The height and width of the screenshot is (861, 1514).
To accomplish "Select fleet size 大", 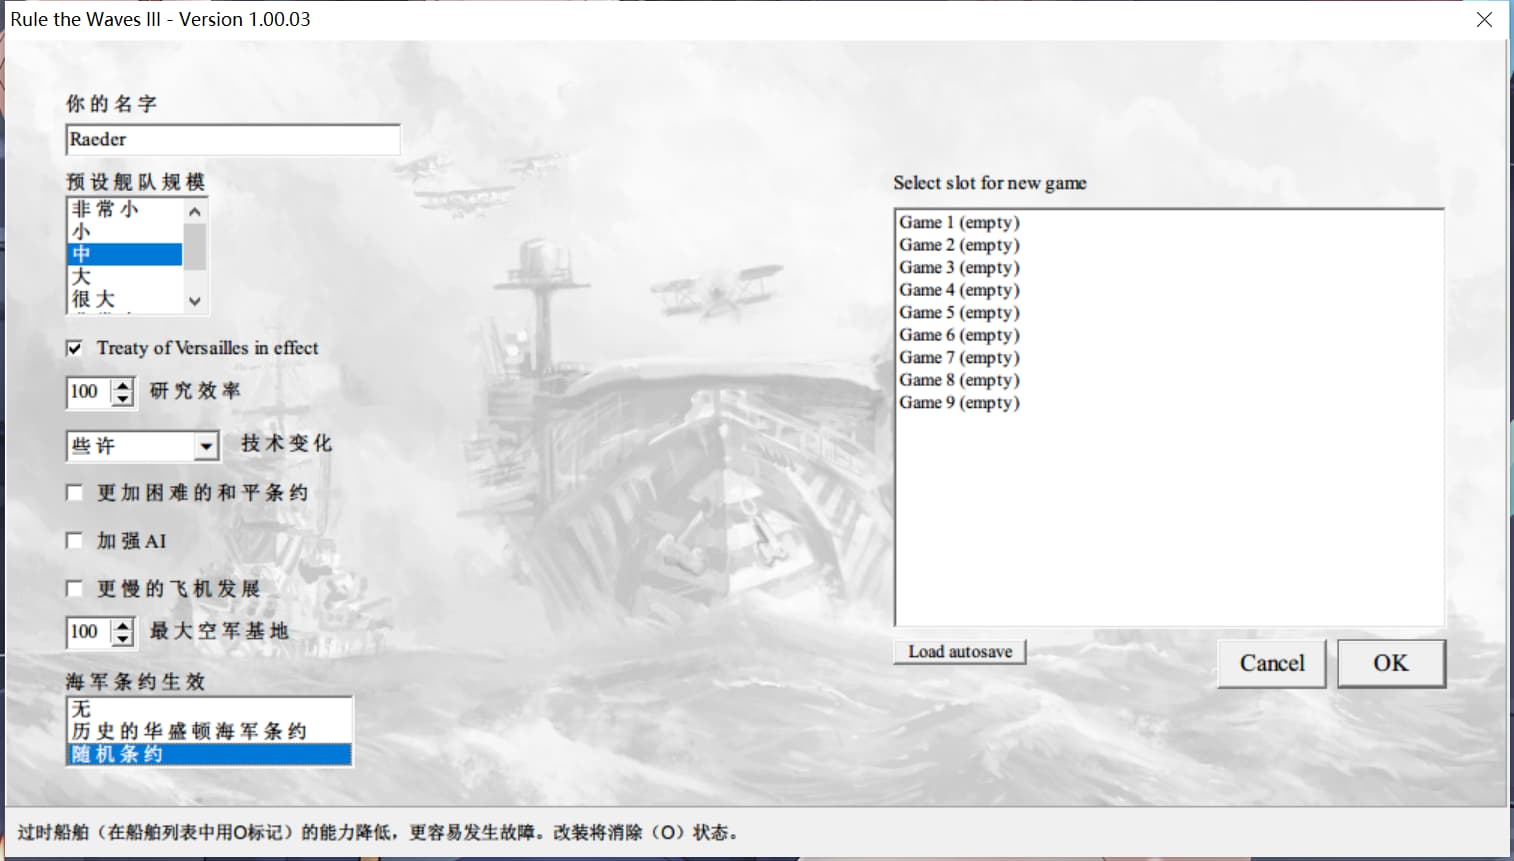I will point(125,276).
